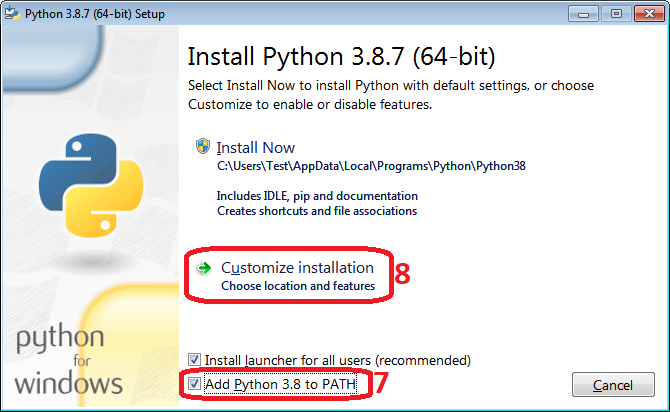Toggle the Install launcher for all users checkbox
The height and width of the screenshot is (412, 670).
(x=195, y=359)
